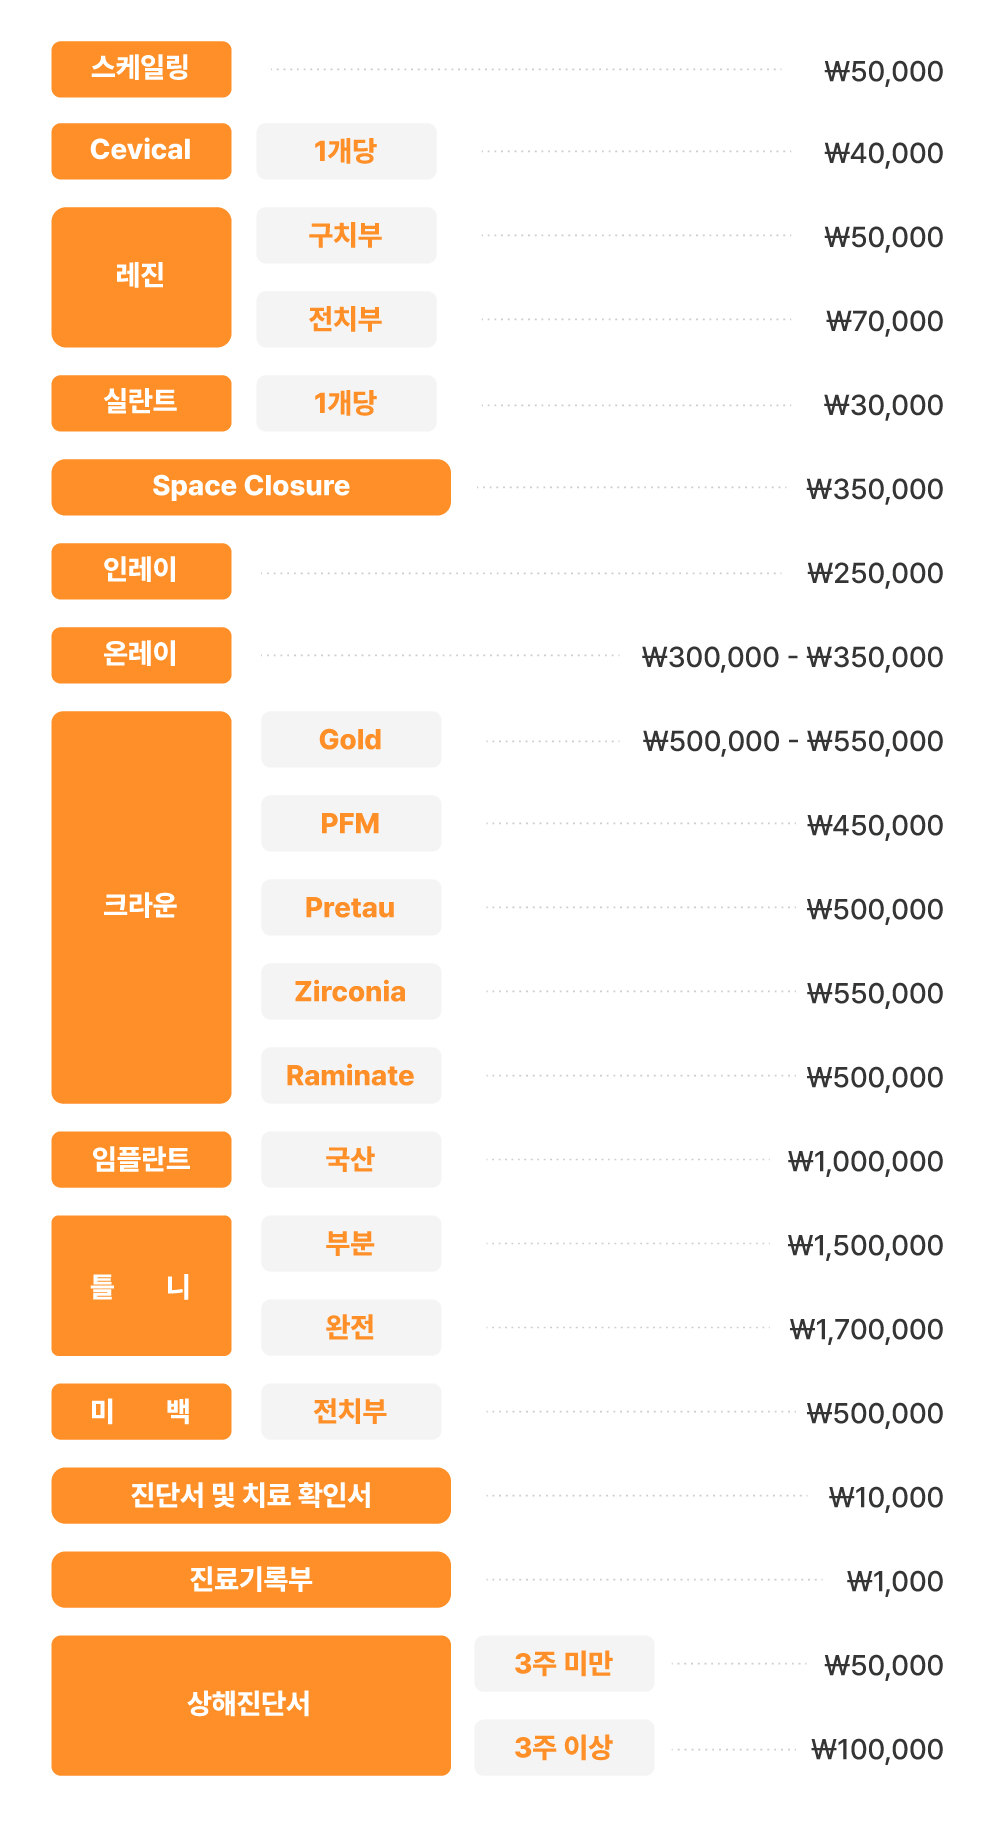
Task: Click the 온레이 orange label
Action: click(x=141, y=655)
